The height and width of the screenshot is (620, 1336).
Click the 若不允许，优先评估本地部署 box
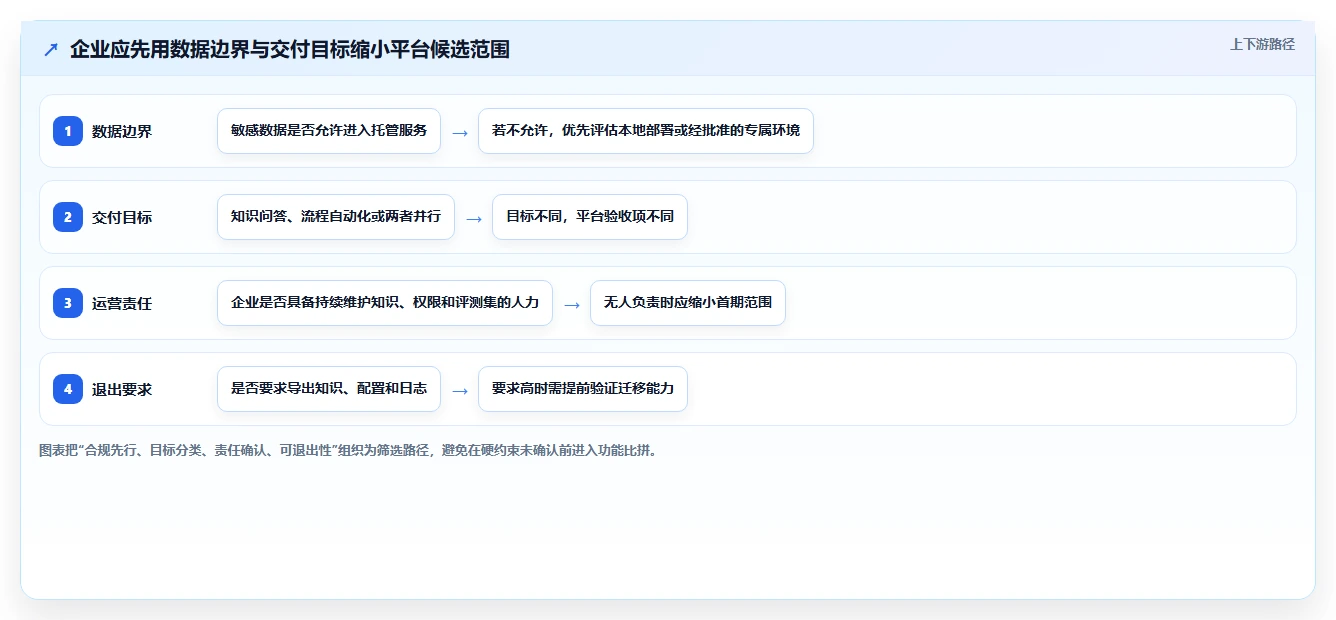tap(646, 131)
